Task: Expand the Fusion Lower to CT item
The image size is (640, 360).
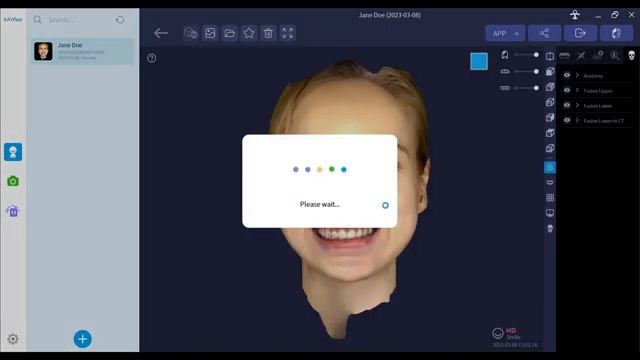Action: 578,120
